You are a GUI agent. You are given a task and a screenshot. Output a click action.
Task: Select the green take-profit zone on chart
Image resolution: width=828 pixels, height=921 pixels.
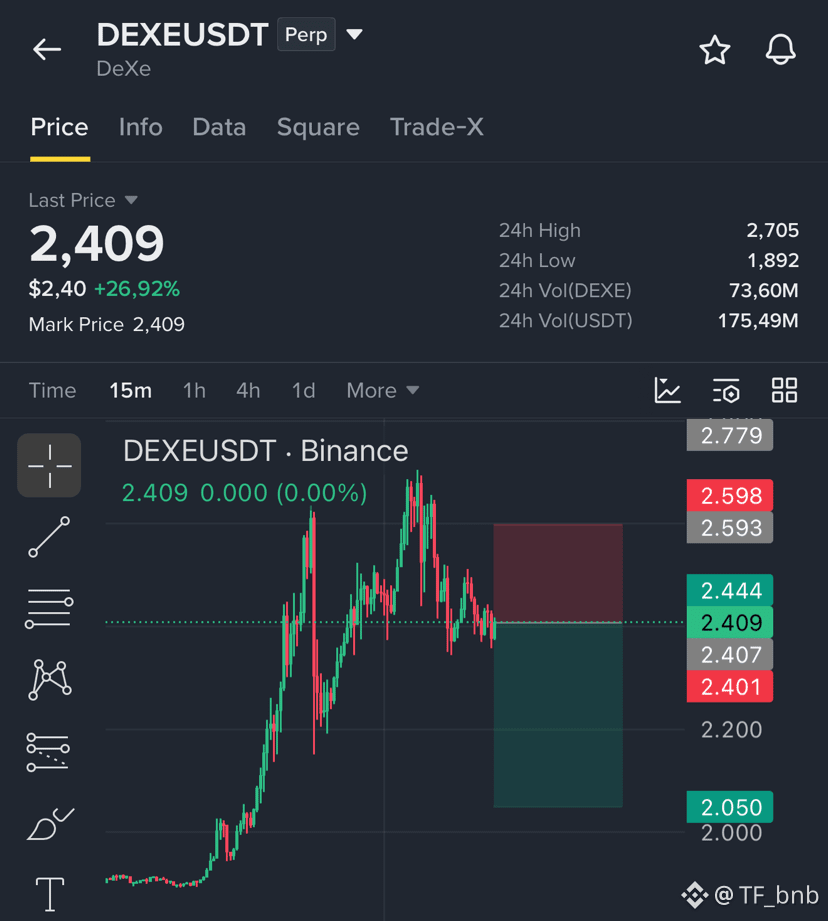tap(558, 715)
